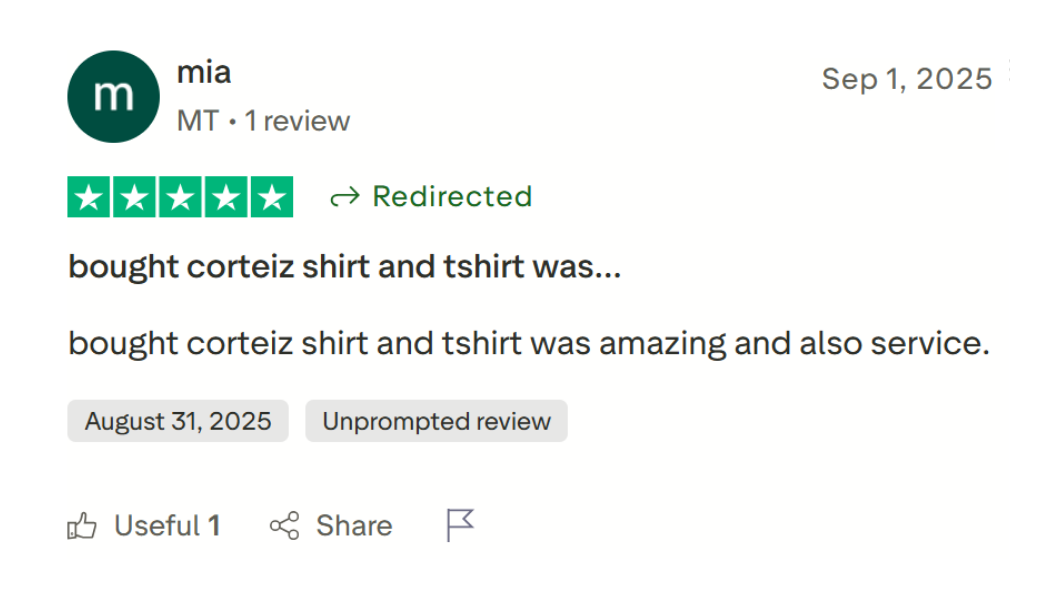Image resolution: width=1058 pixels, height=597 pixels.
Task: Click the fourth green rating star
Action: coord(226,197)
